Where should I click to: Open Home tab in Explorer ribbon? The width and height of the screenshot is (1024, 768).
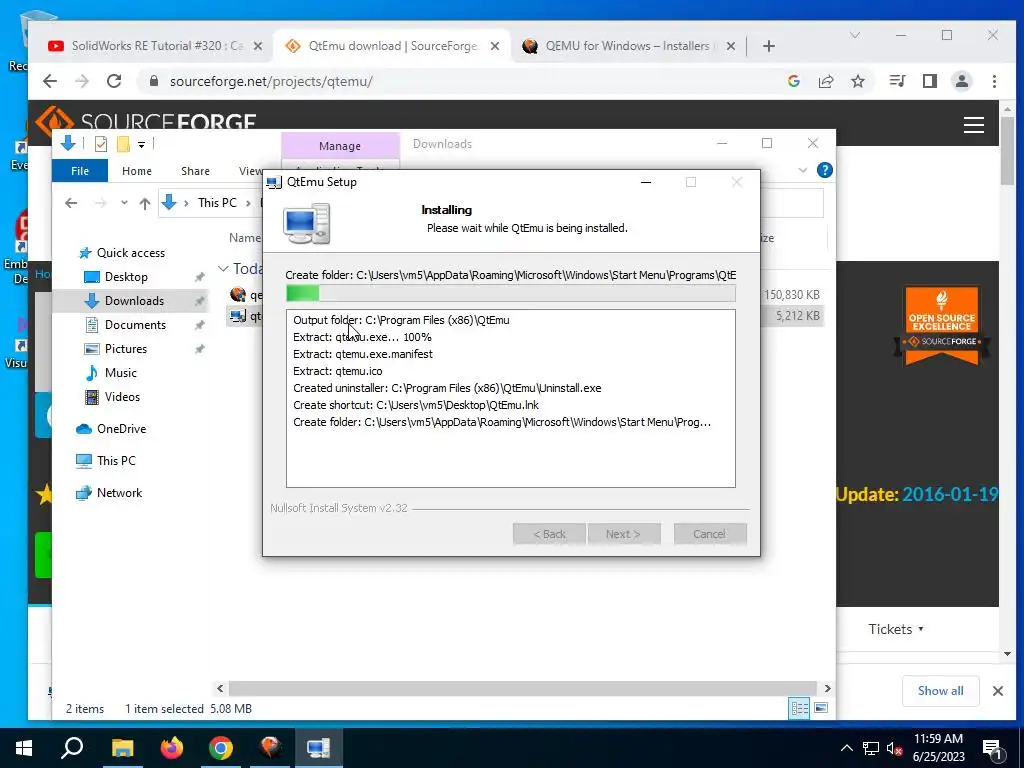point(136,170)
